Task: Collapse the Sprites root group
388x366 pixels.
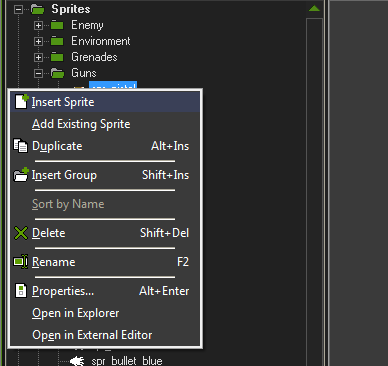Action: coord(19,9)
